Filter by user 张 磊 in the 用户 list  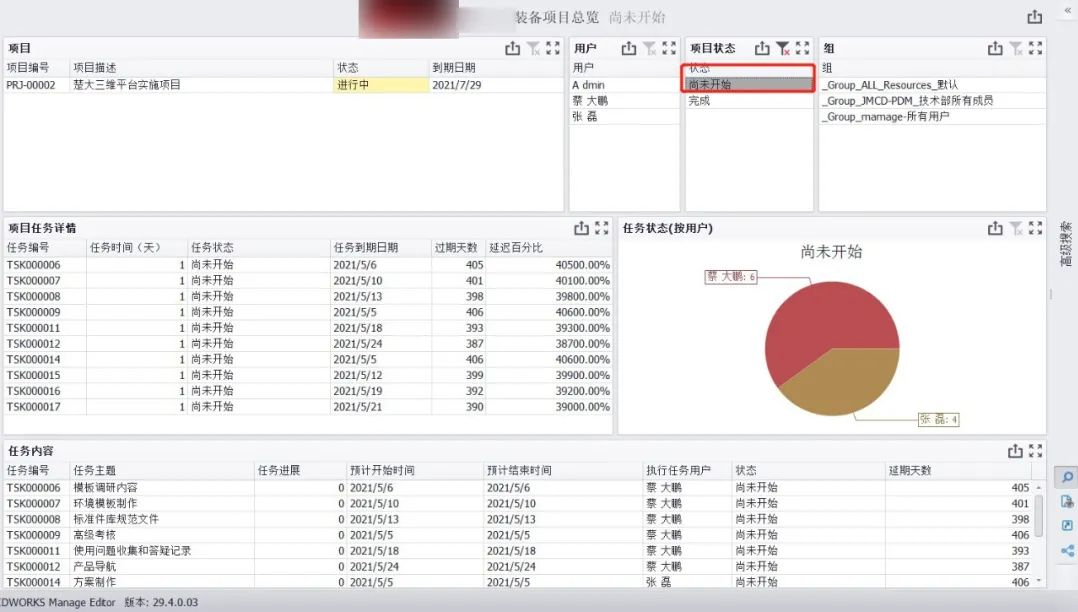point(624,116)
